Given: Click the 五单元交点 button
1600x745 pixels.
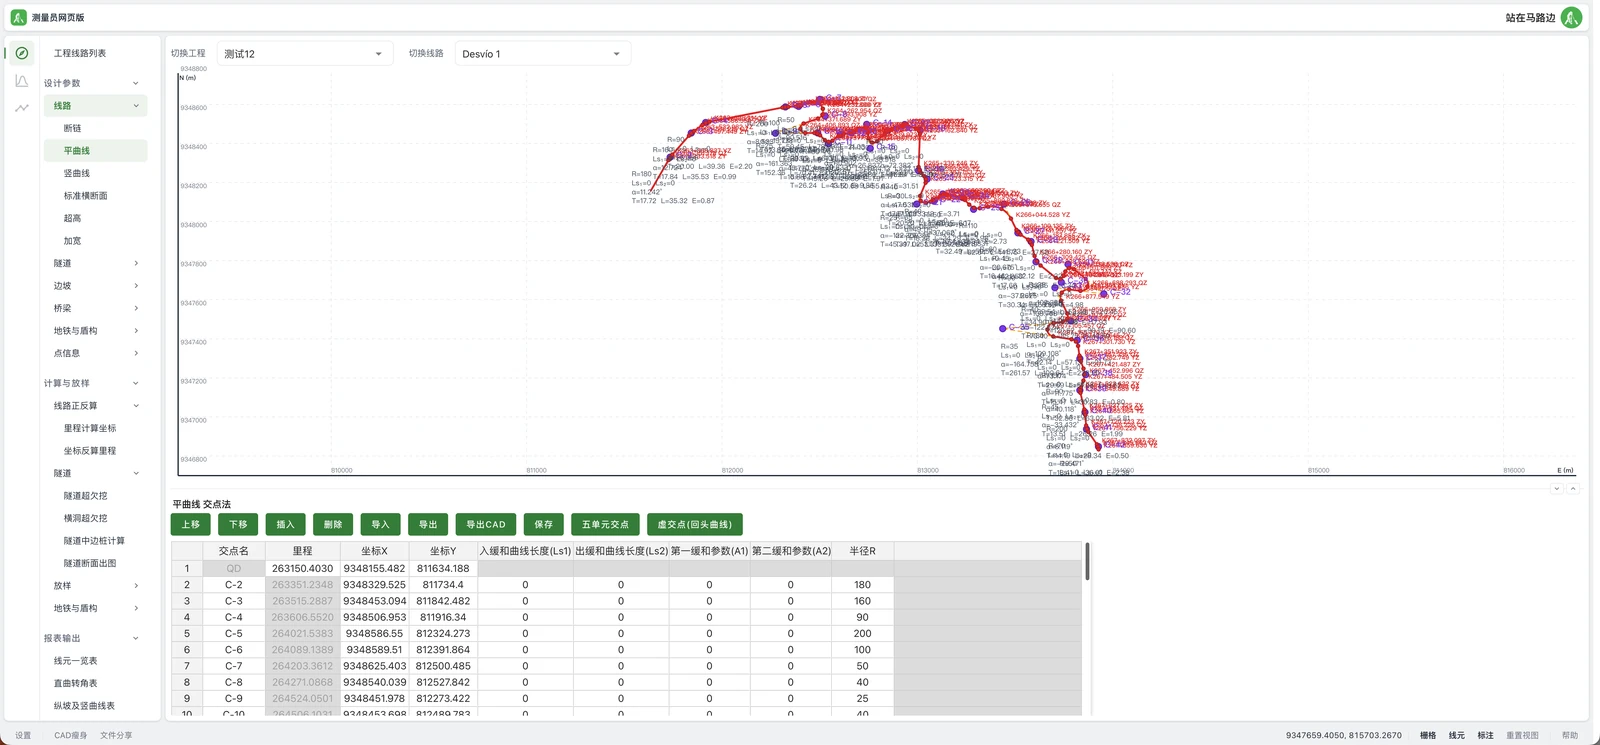Looking at the screenshot, I should click(x=605, y=524).
